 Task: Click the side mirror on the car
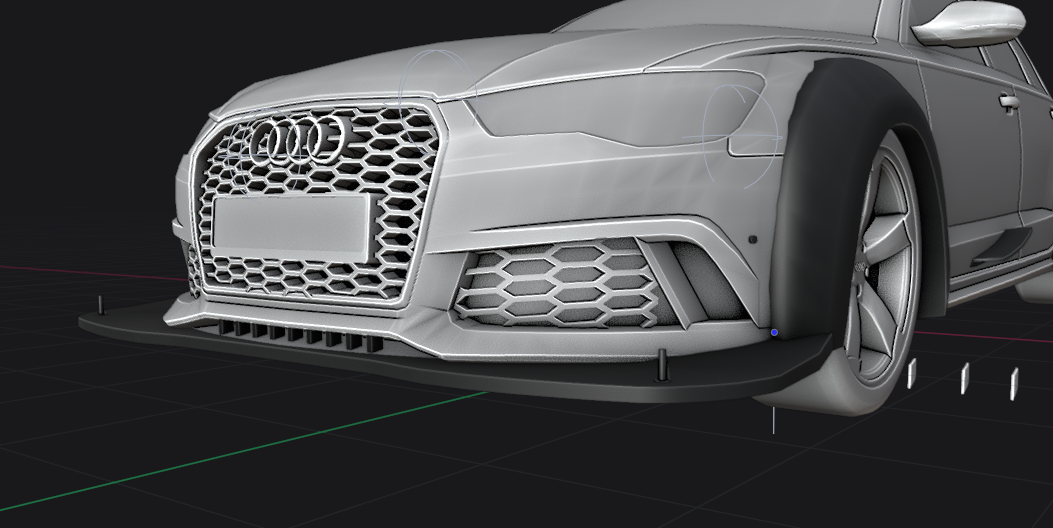[968, 22]
